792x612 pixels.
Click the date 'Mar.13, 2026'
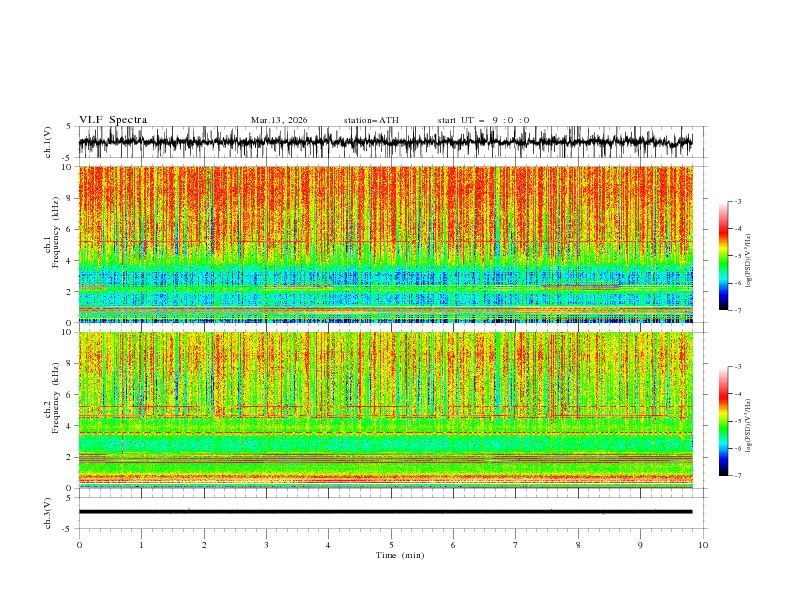pos(279,120)
